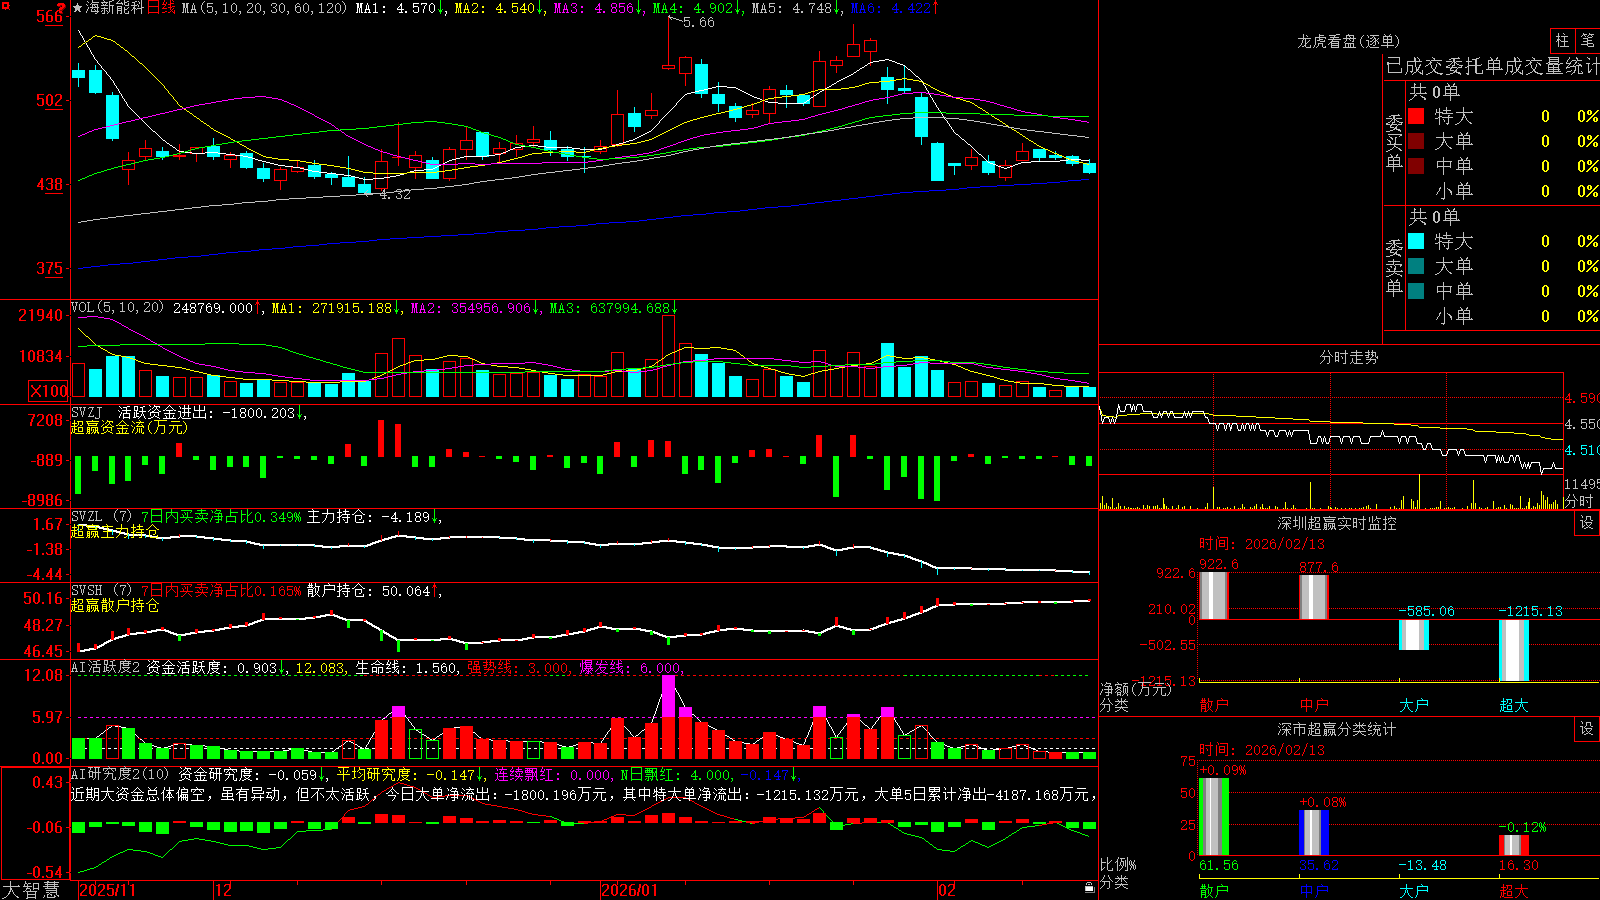The height and width of the screenshot is (900, 1600).
Task: Click 时间: 2026/02/13 in the 实时监控 panel
Action: (1262, 544)
